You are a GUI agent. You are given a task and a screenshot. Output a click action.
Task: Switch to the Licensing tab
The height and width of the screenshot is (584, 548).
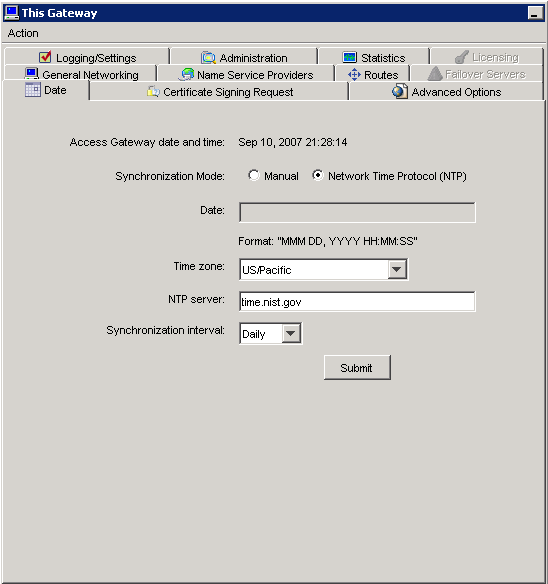point(486,57)
